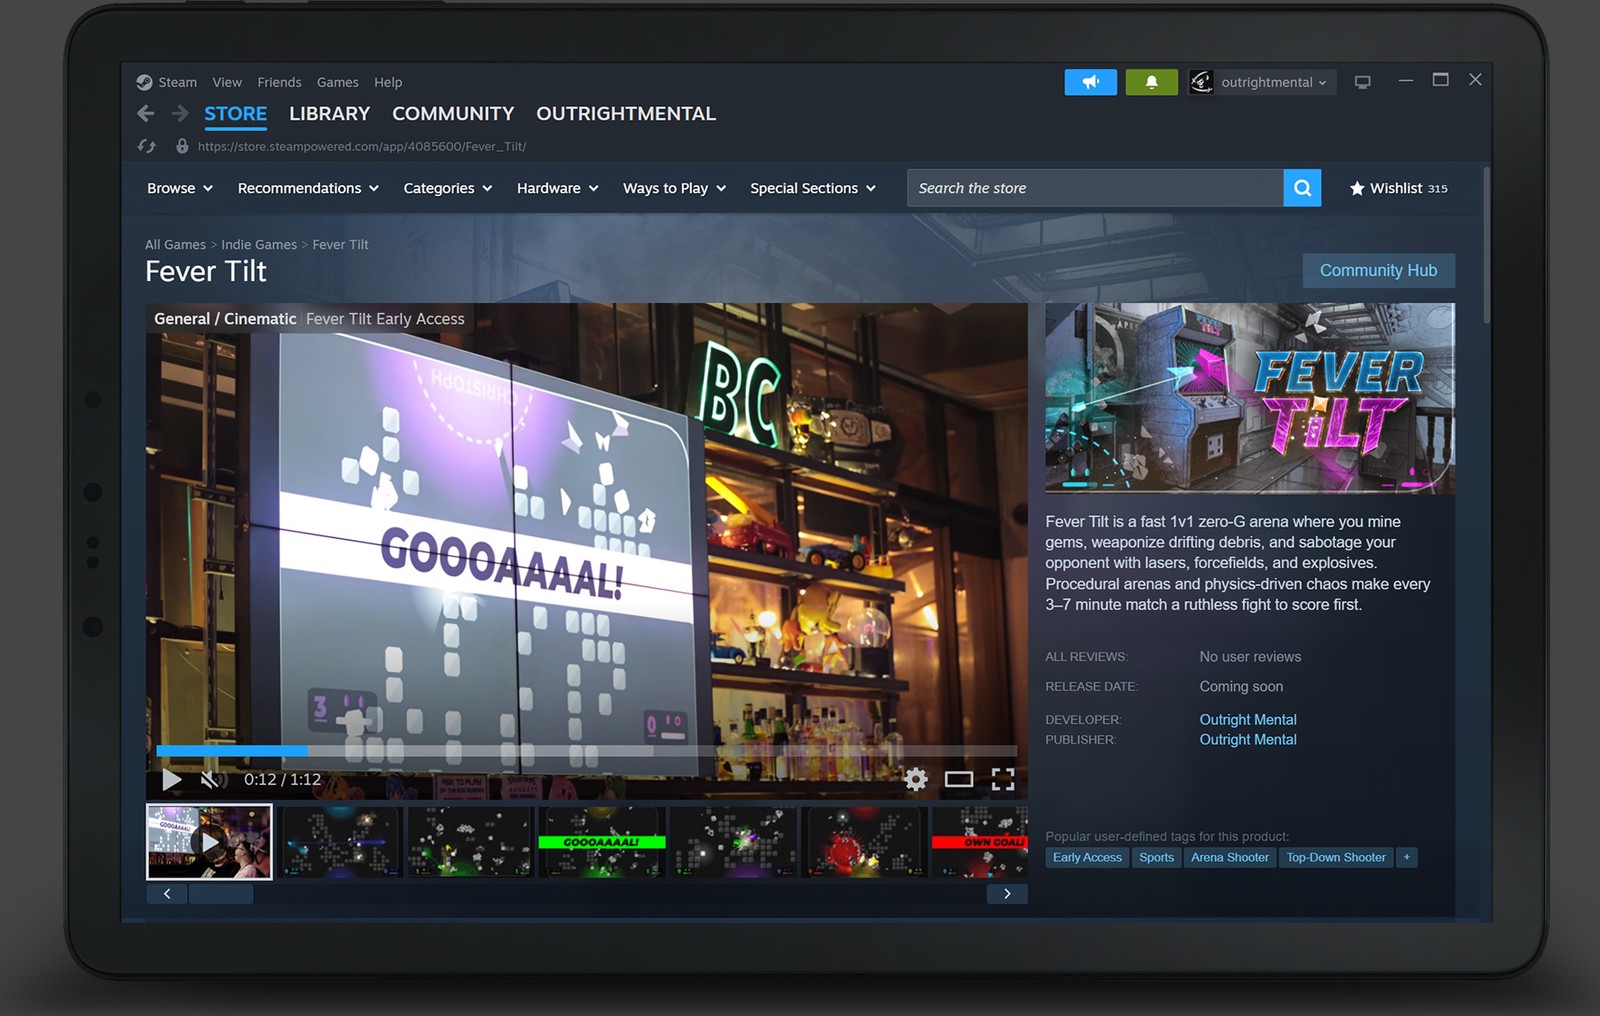This screenshot has width=1600, height=1016.
Task: Open video settings gear icon
Action: point(915,780)
